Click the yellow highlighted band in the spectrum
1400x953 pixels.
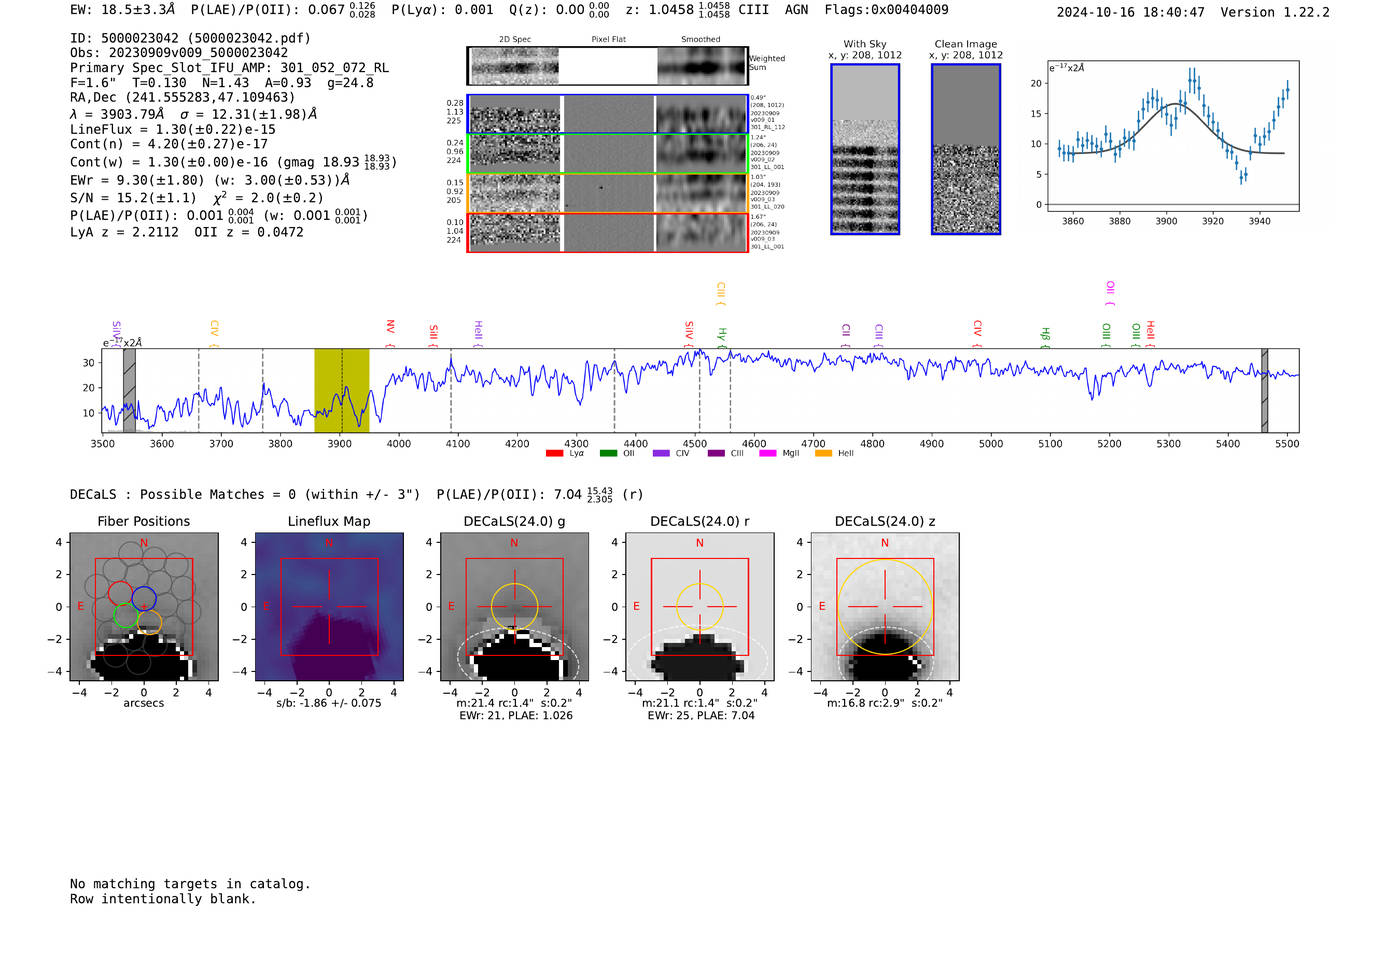[x=342, y=390]
